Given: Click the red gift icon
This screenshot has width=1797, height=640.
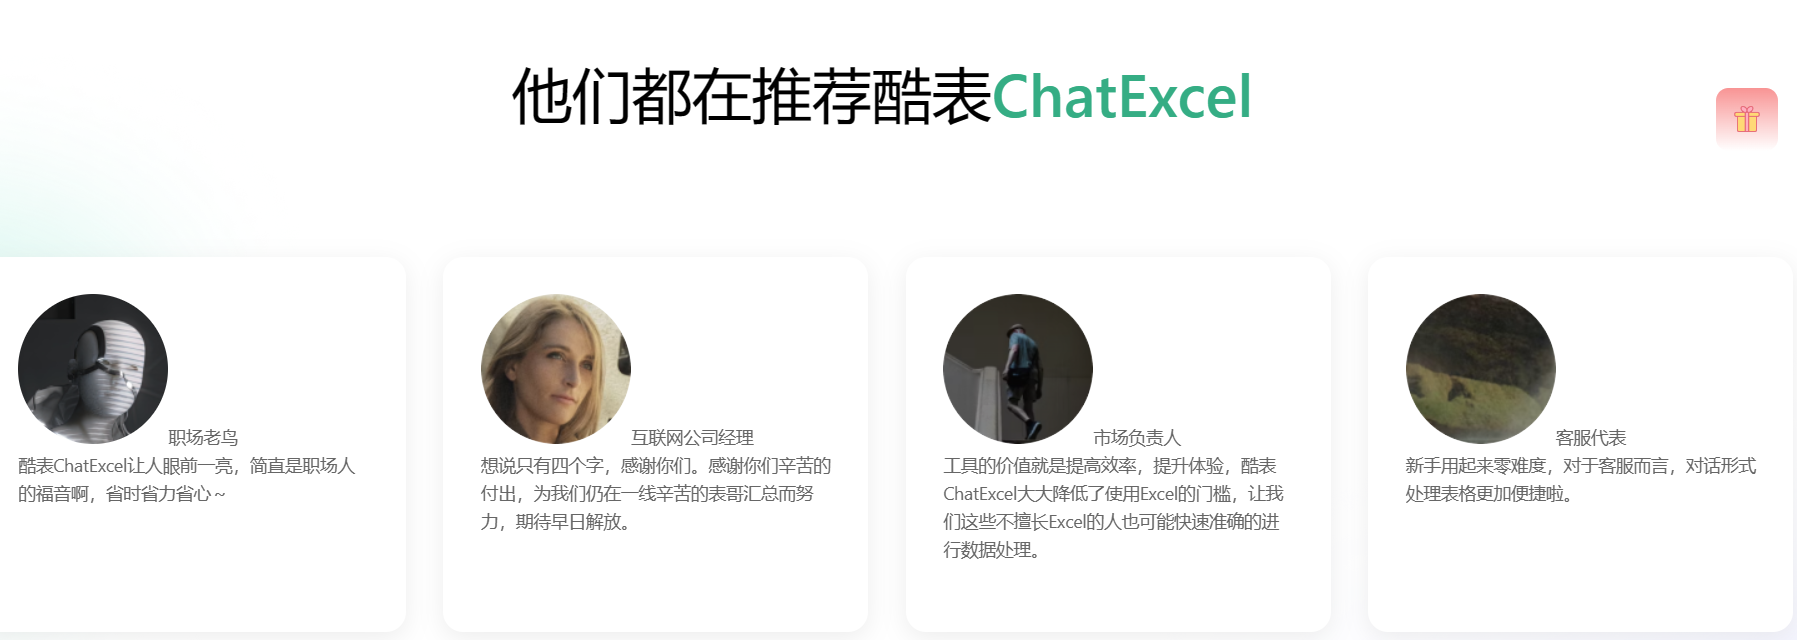Looking at the screenshot, I should (x=1746, y=118).
